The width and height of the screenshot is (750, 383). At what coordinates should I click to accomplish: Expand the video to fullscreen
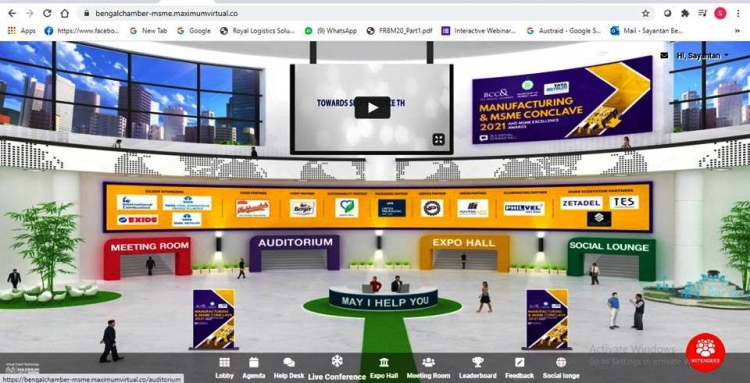439,139
